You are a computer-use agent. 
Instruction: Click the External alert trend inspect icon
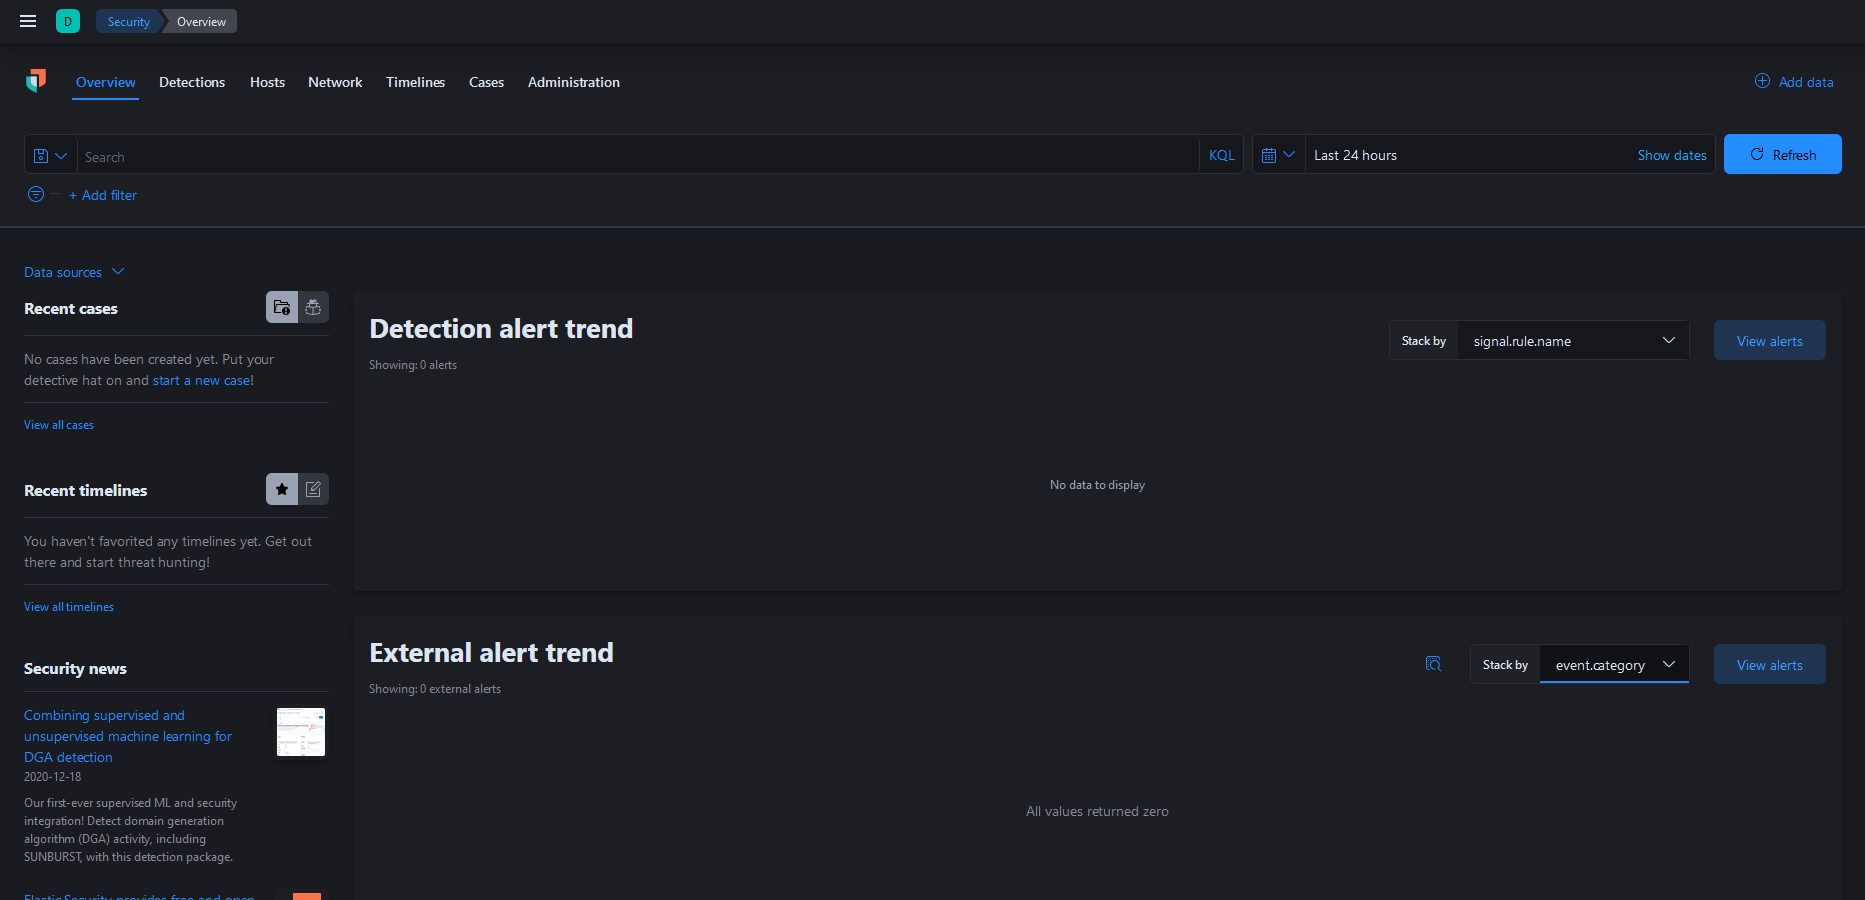coord(1433,664)
